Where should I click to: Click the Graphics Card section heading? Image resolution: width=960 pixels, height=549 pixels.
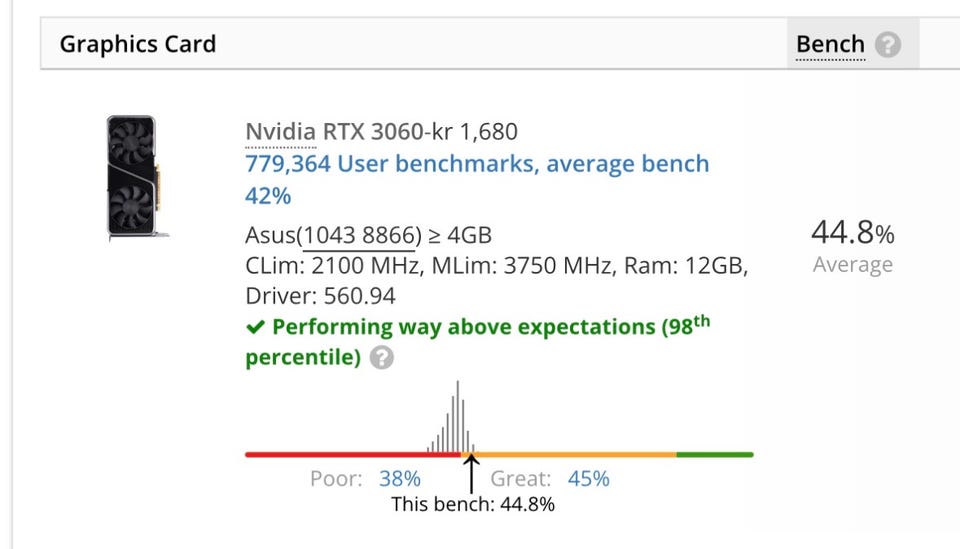point(137,45)
